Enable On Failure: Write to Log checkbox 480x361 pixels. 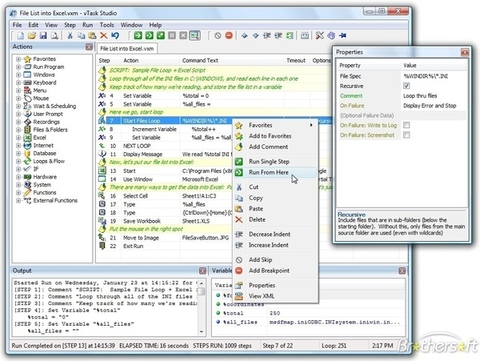(406, 125)
